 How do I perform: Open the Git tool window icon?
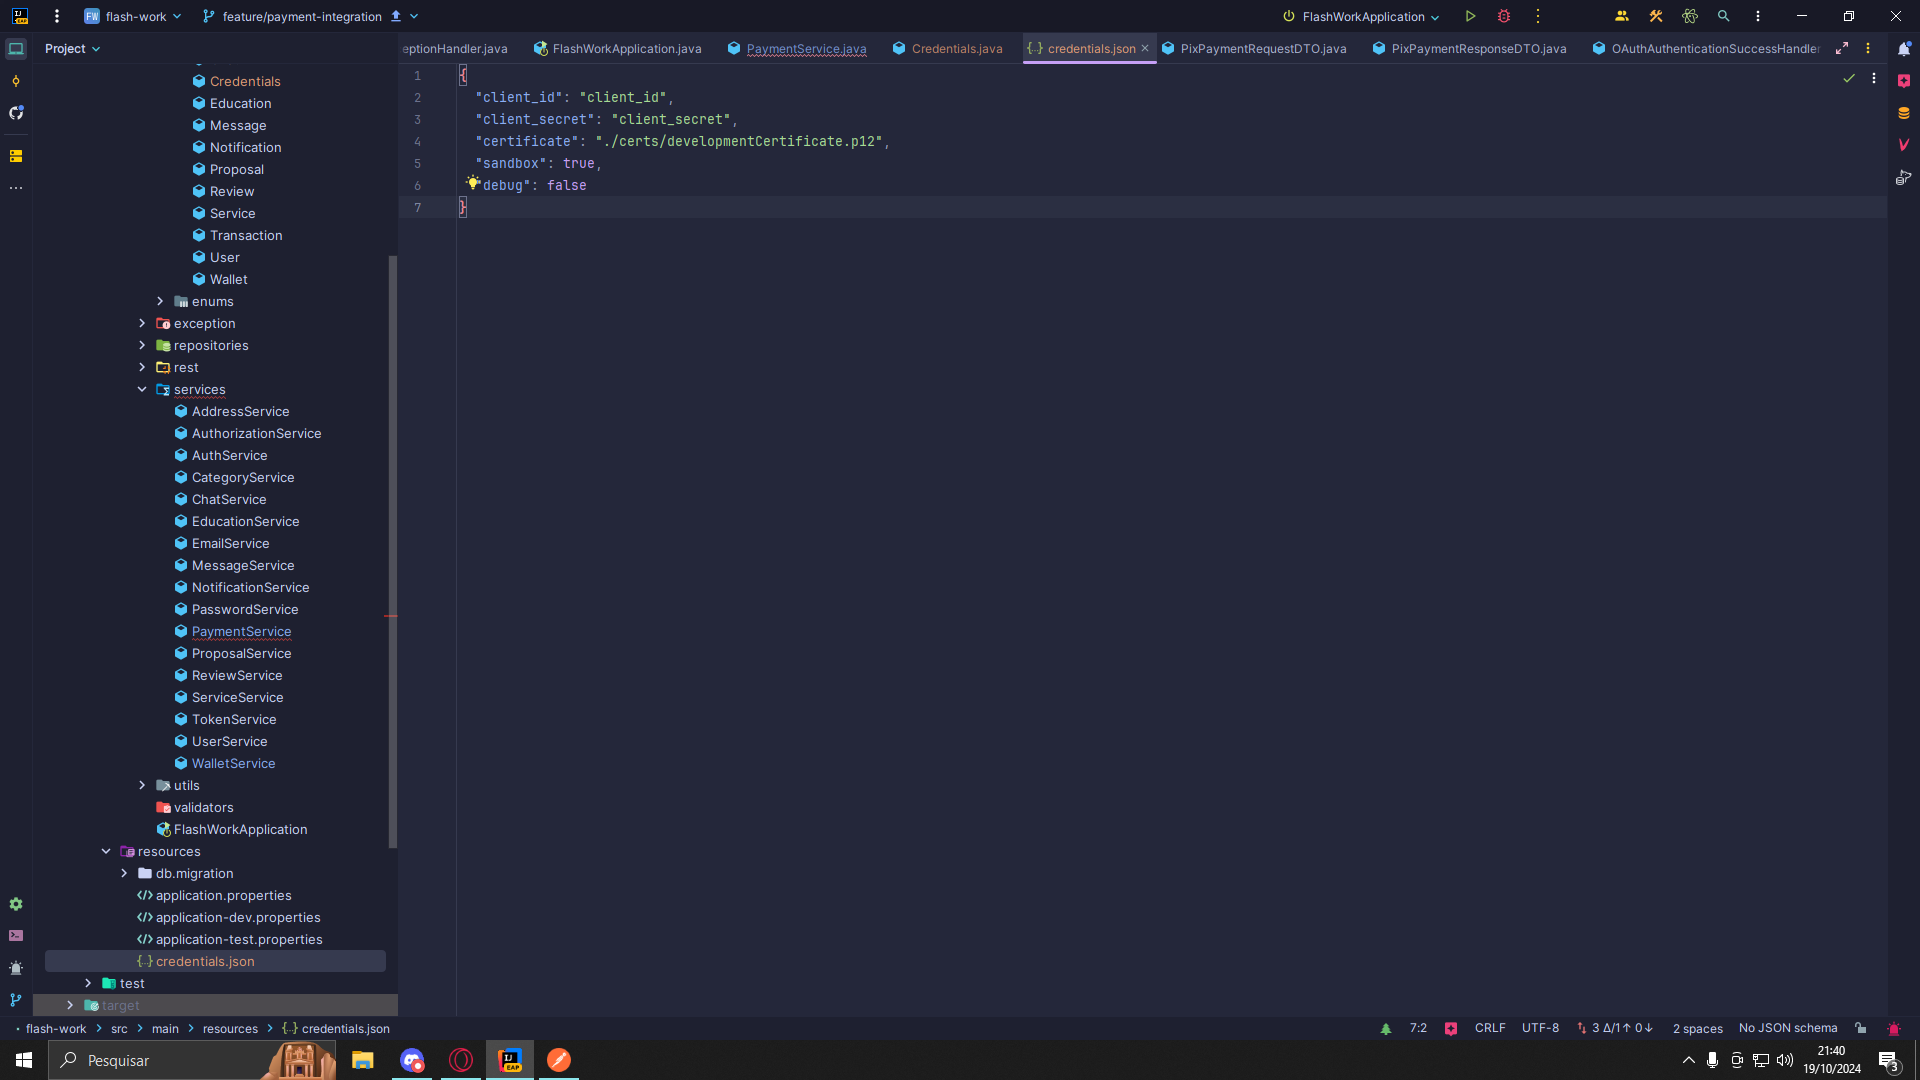[x=16, y=1000]
